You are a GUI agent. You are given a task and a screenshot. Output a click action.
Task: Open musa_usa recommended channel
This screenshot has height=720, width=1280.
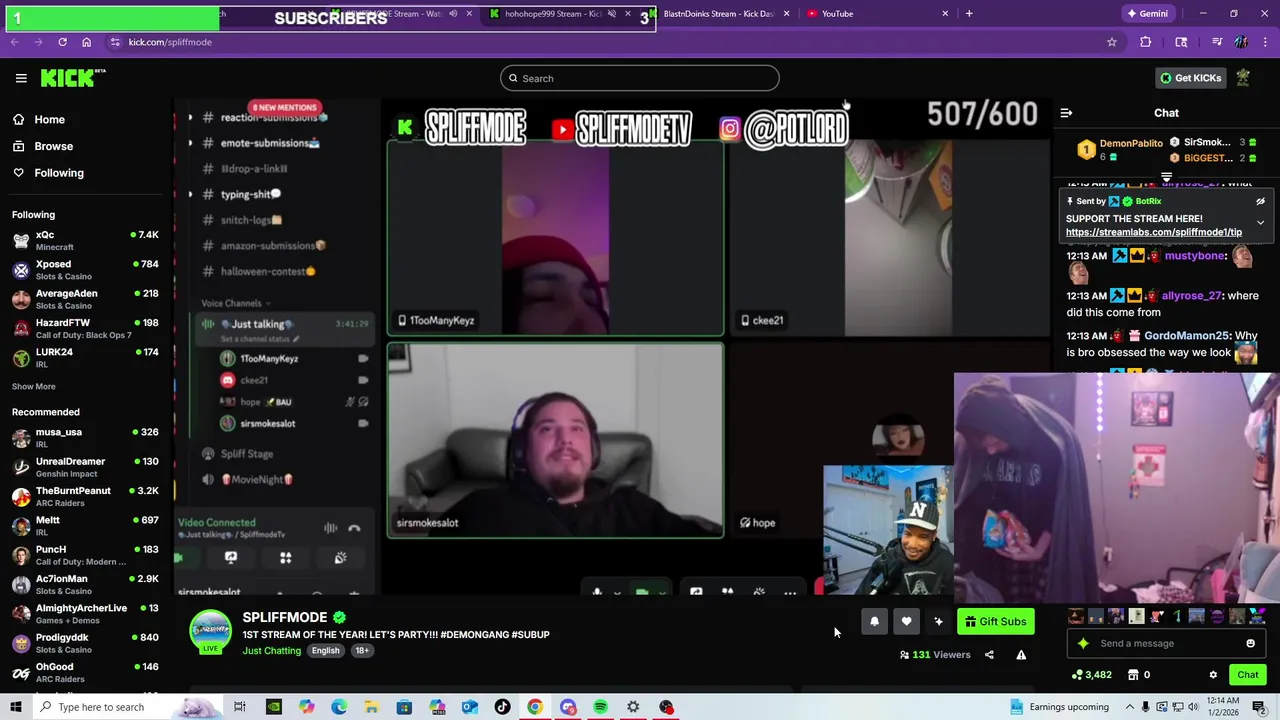point(85,438)
